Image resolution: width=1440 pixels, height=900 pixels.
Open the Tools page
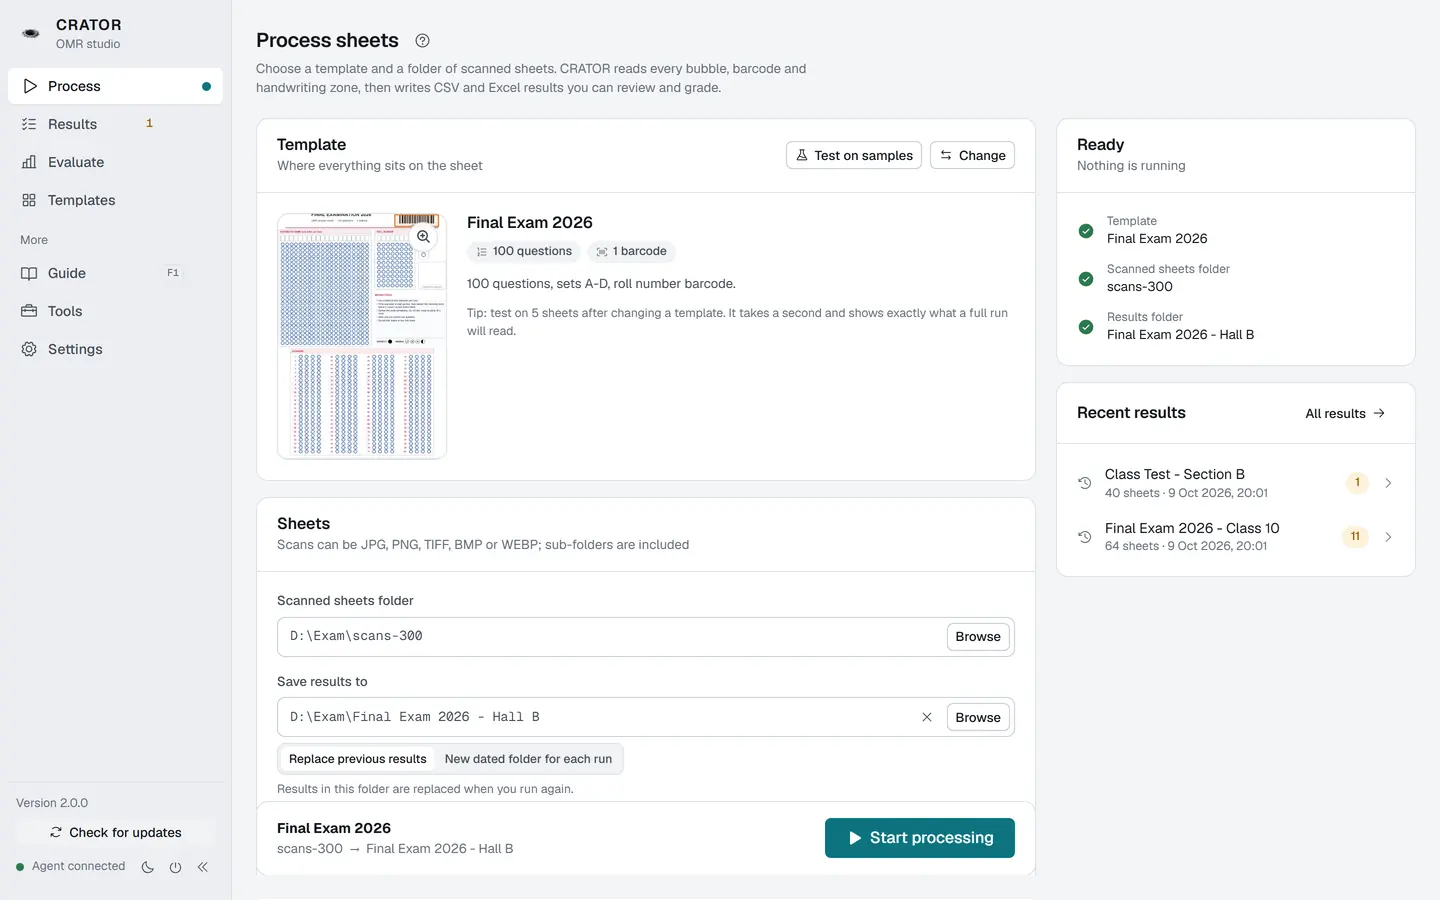coord(115,311)
